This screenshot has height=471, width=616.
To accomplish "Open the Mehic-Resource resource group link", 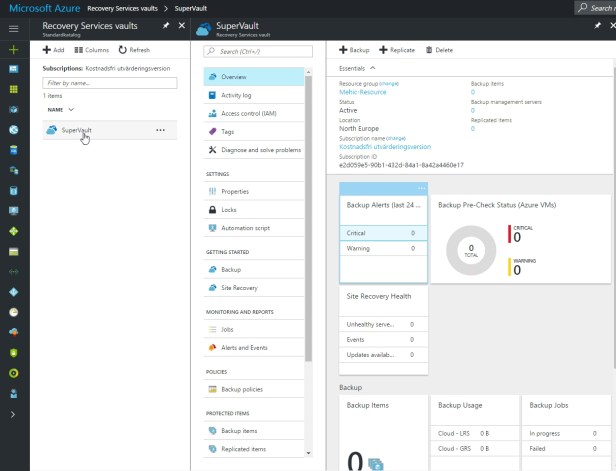I will point(362,92).
